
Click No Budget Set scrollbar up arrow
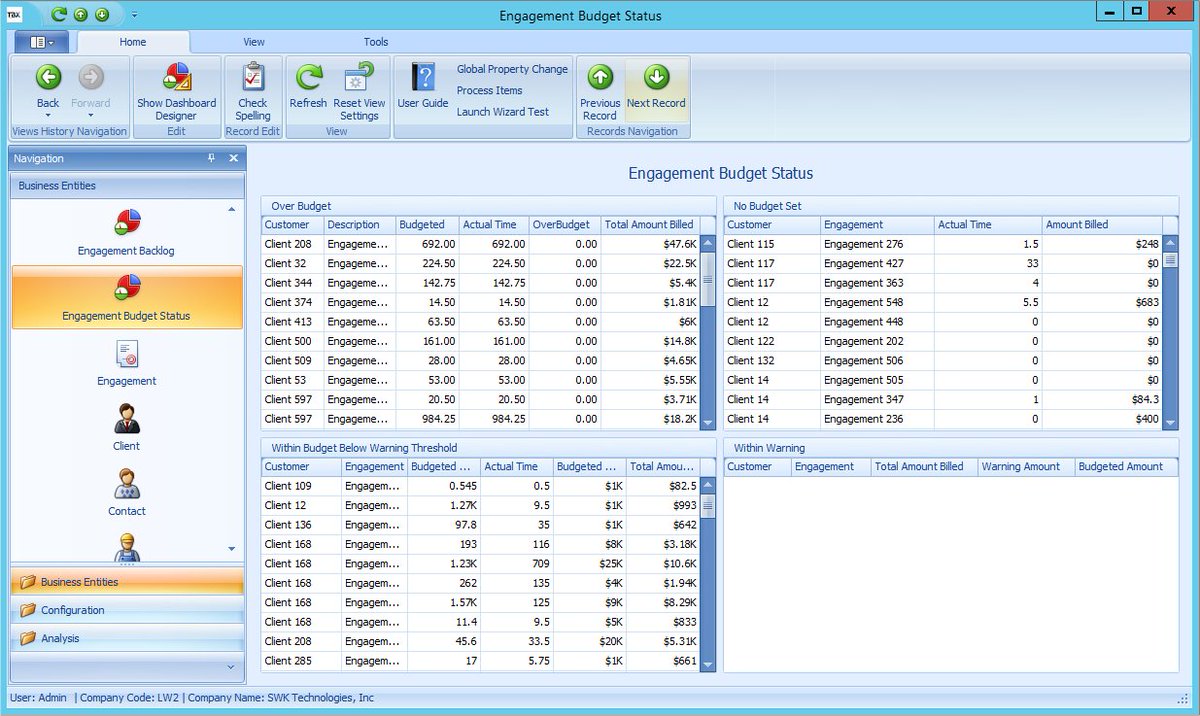[1171, 243]
